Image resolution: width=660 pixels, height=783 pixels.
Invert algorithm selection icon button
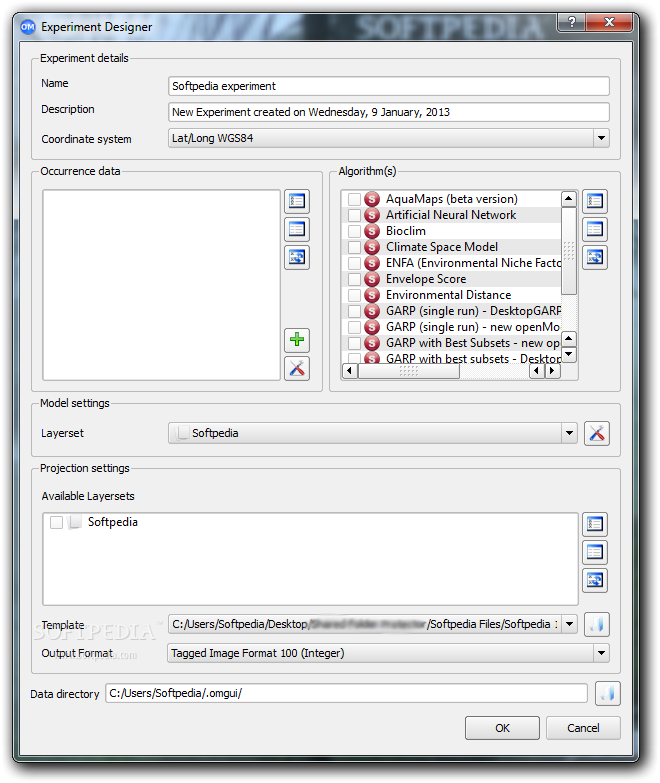pyautogui.click(x=595, y=257)
